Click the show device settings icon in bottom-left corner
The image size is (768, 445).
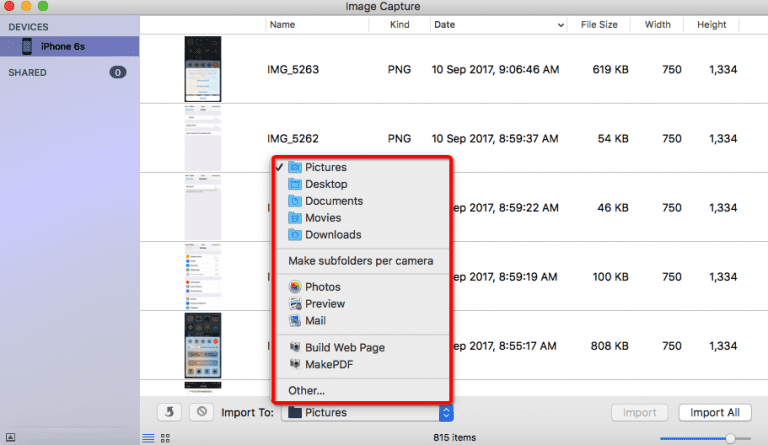tap(12, 437)
